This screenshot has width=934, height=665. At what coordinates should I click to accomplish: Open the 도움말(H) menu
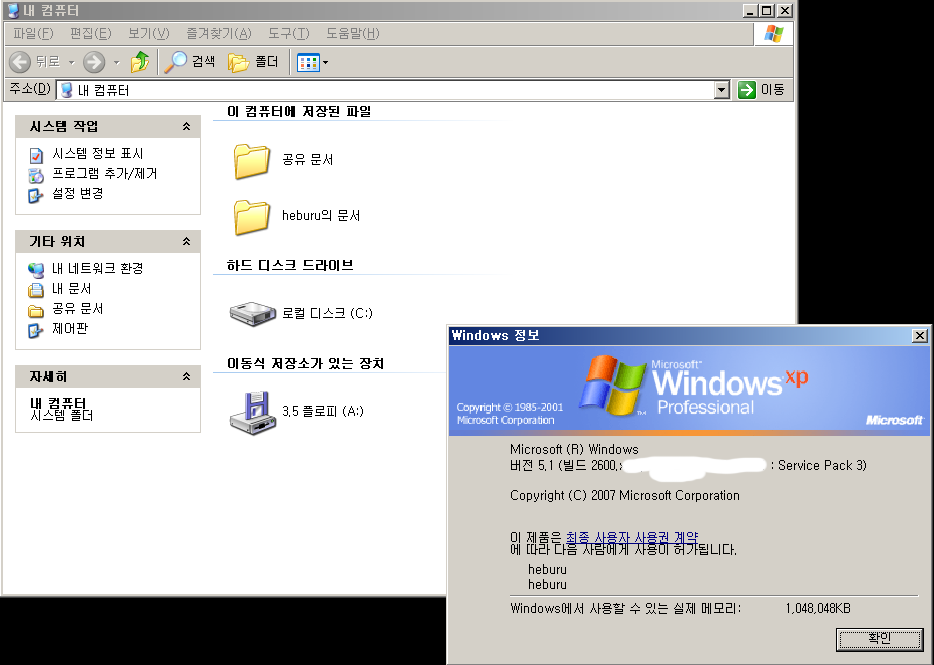point(353,34)
